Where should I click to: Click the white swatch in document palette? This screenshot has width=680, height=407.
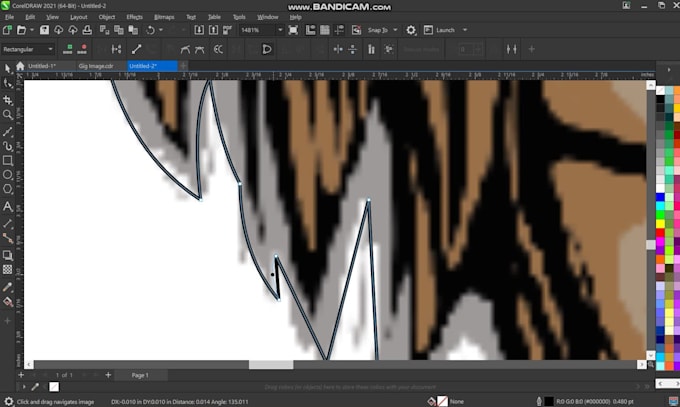54,387
